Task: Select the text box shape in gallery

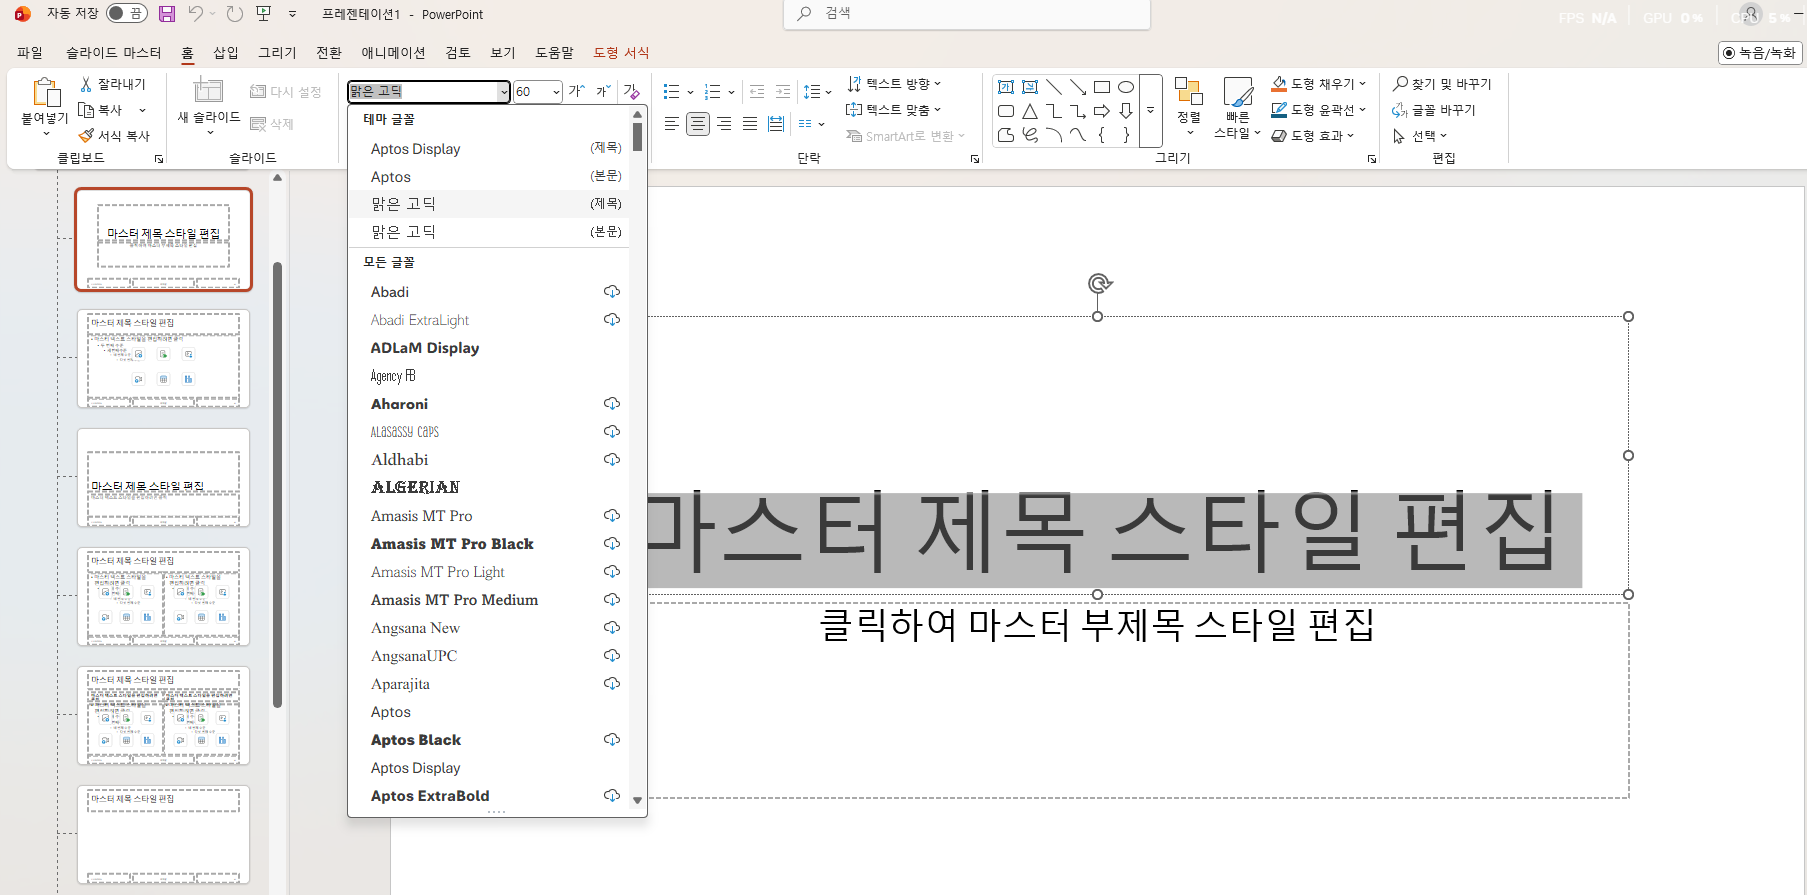Action: [1006, 87]
